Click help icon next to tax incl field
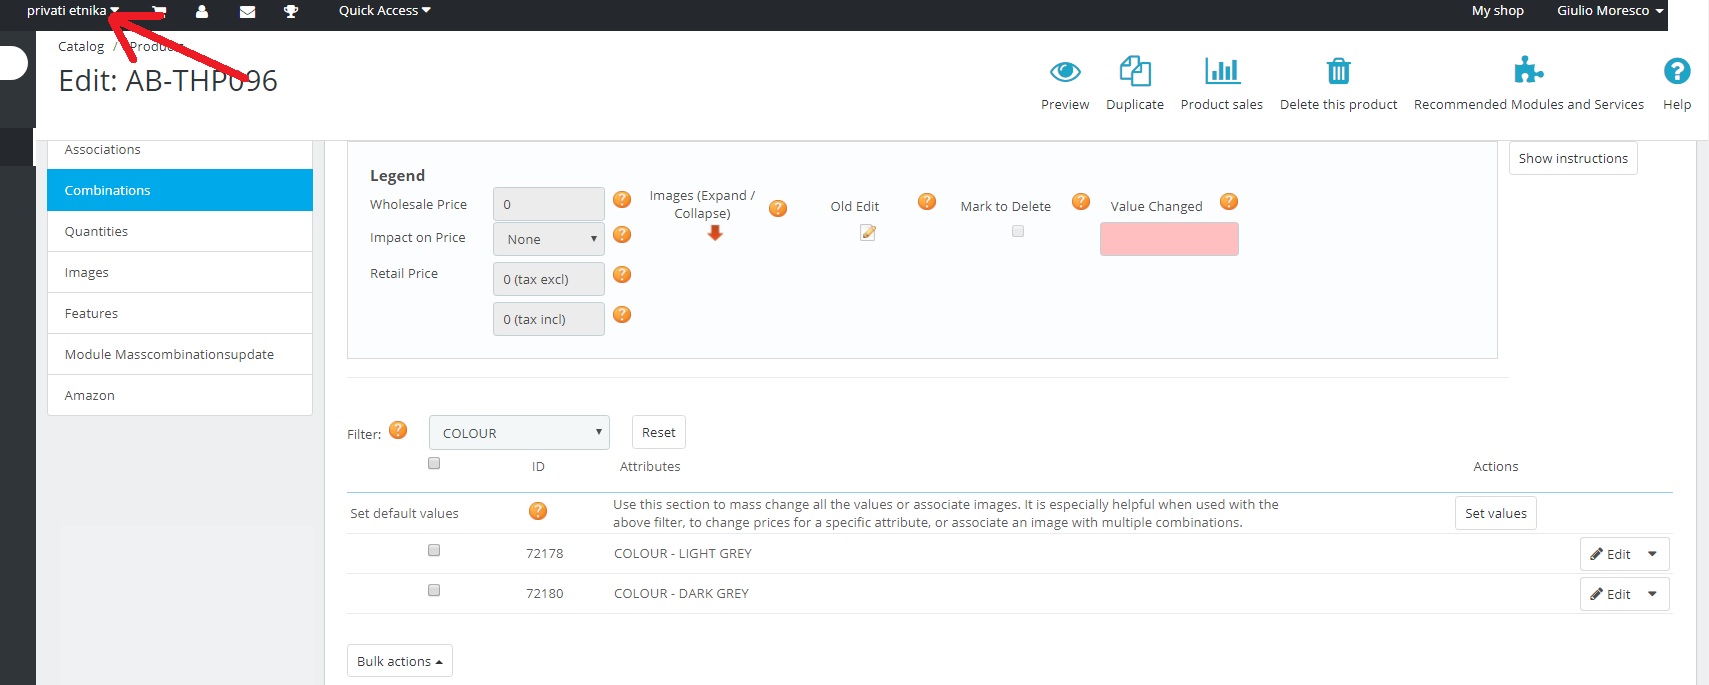Screen dimensions: 1709x685 click(622, 314)
